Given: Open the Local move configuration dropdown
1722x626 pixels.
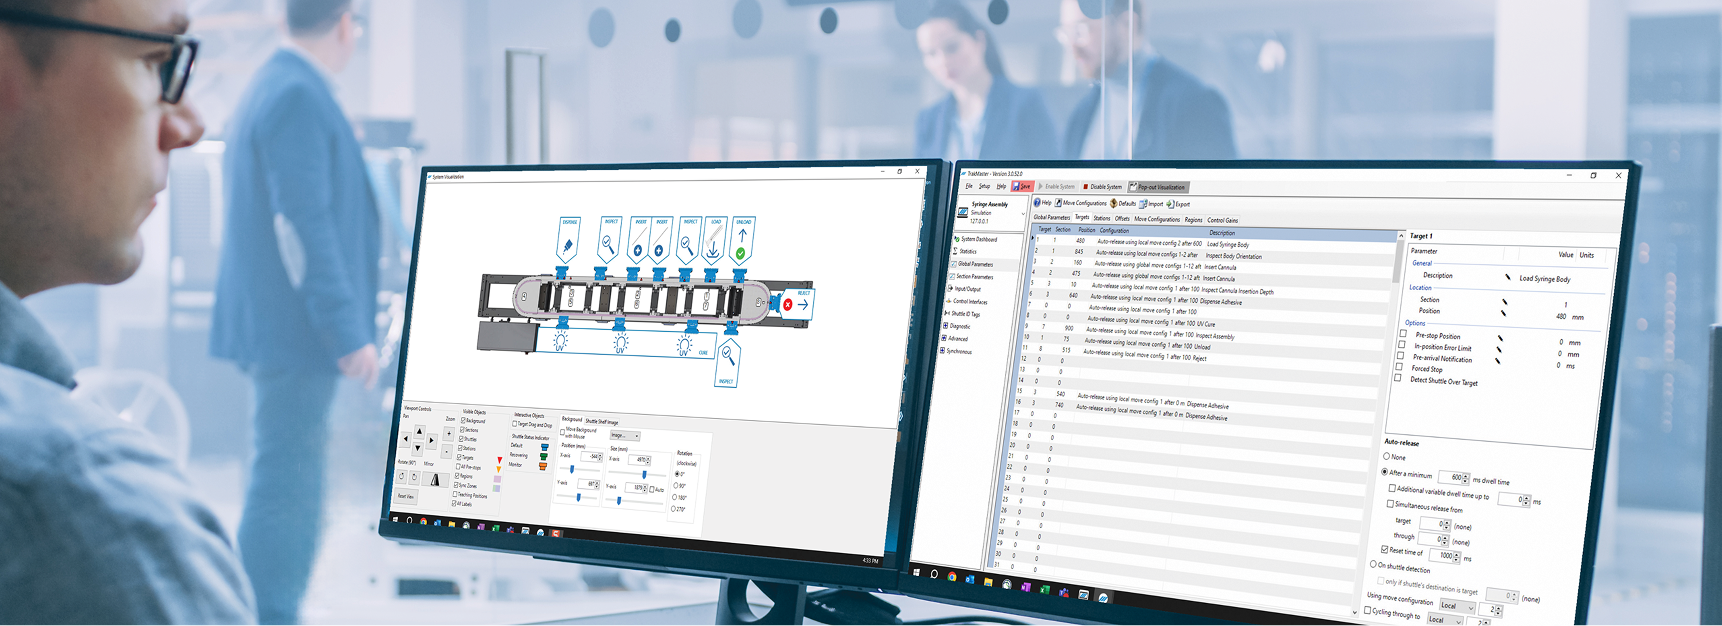Looking at the screenshot, I should 1455,606.
